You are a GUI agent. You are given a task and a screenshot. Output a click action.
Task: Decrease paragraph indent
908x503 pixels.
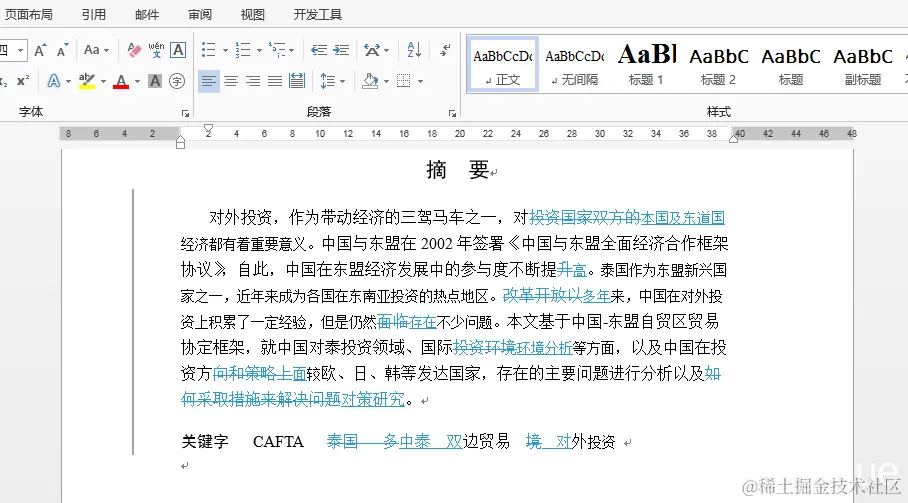coord(318,50)
